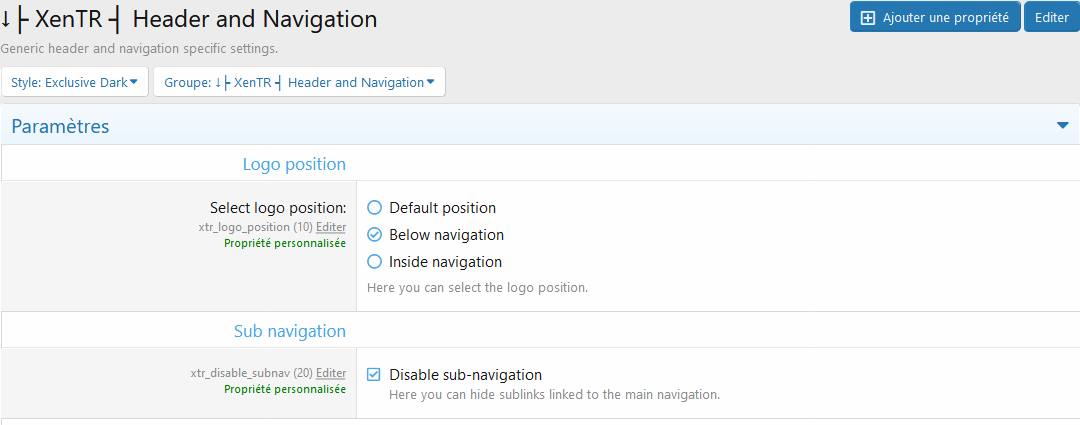Click the Ajouter une propriété button

click(x=935, y=18)
